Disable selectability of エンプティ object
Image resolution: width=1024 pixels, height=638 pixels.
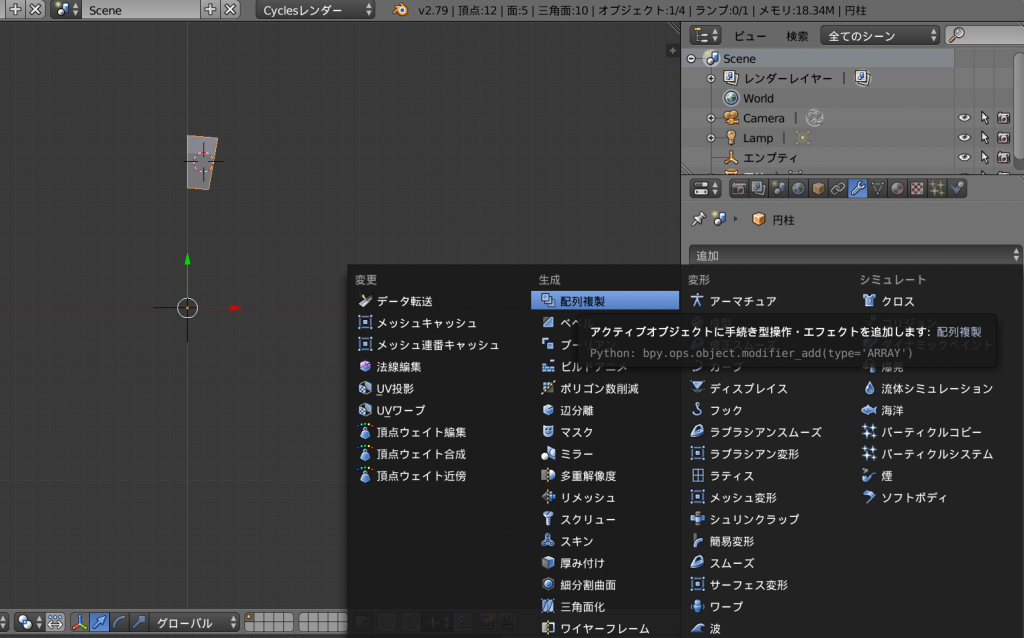coord(984,158)
